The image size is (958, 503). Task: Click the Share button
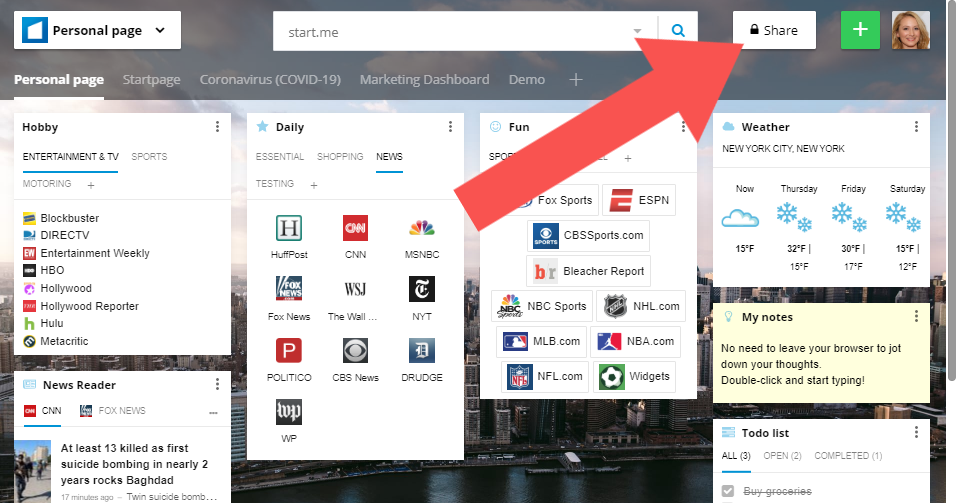pos(774,30)
